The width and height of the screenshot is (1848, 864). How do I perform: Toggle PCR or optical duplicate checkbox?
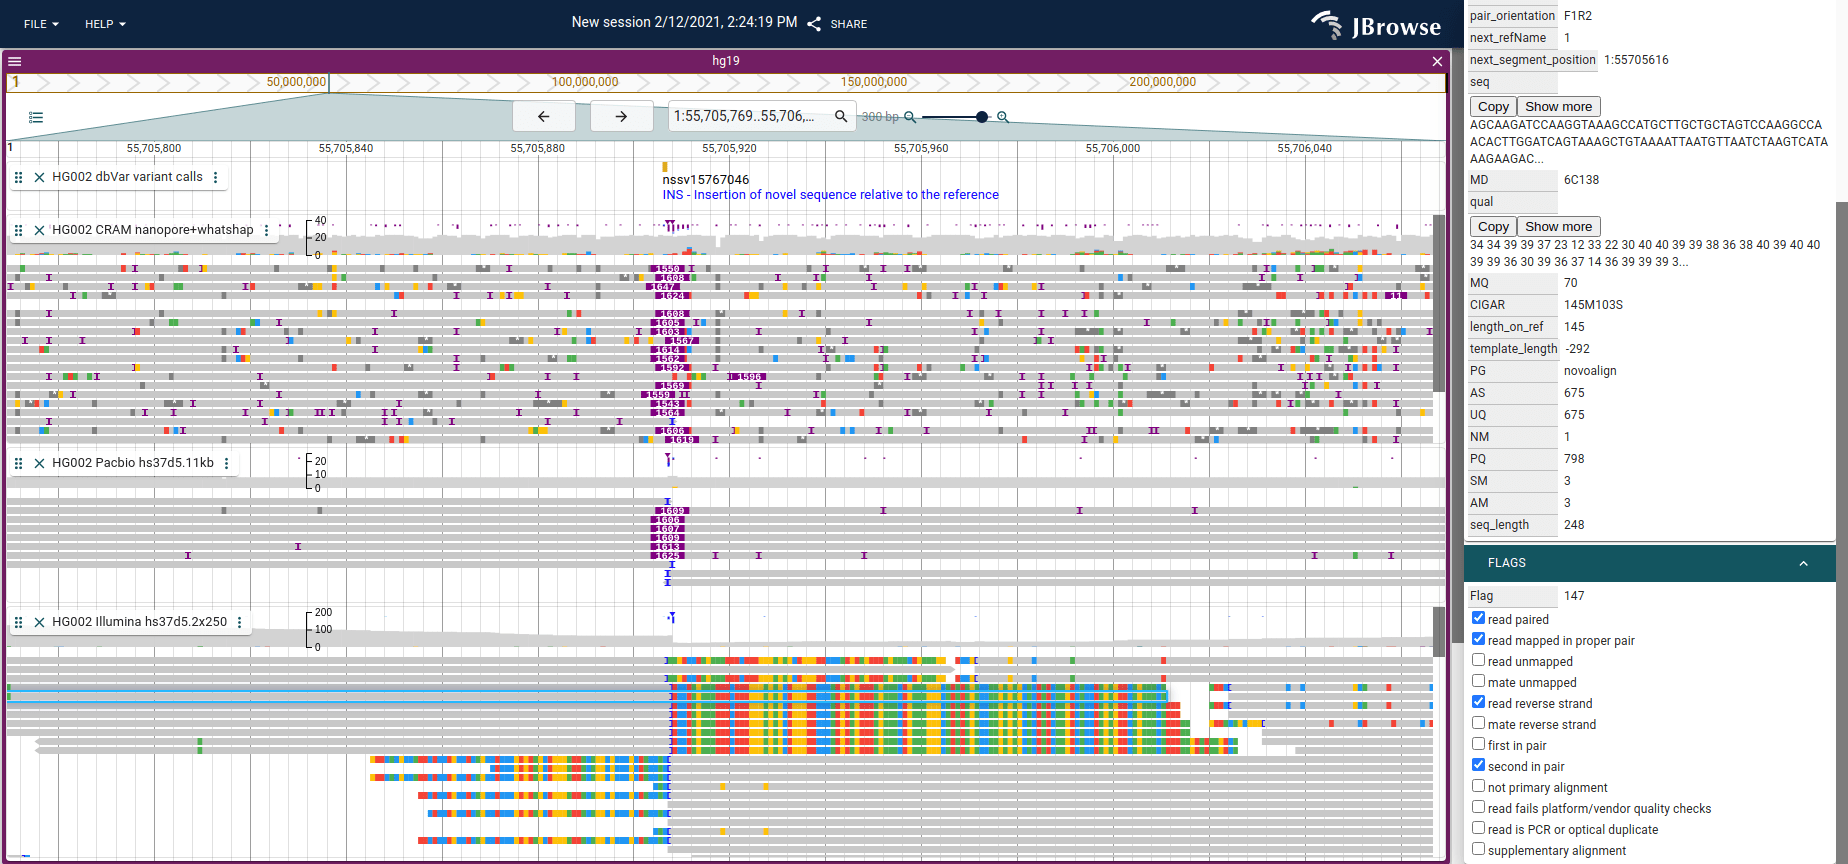click(x=1478, y=828)
